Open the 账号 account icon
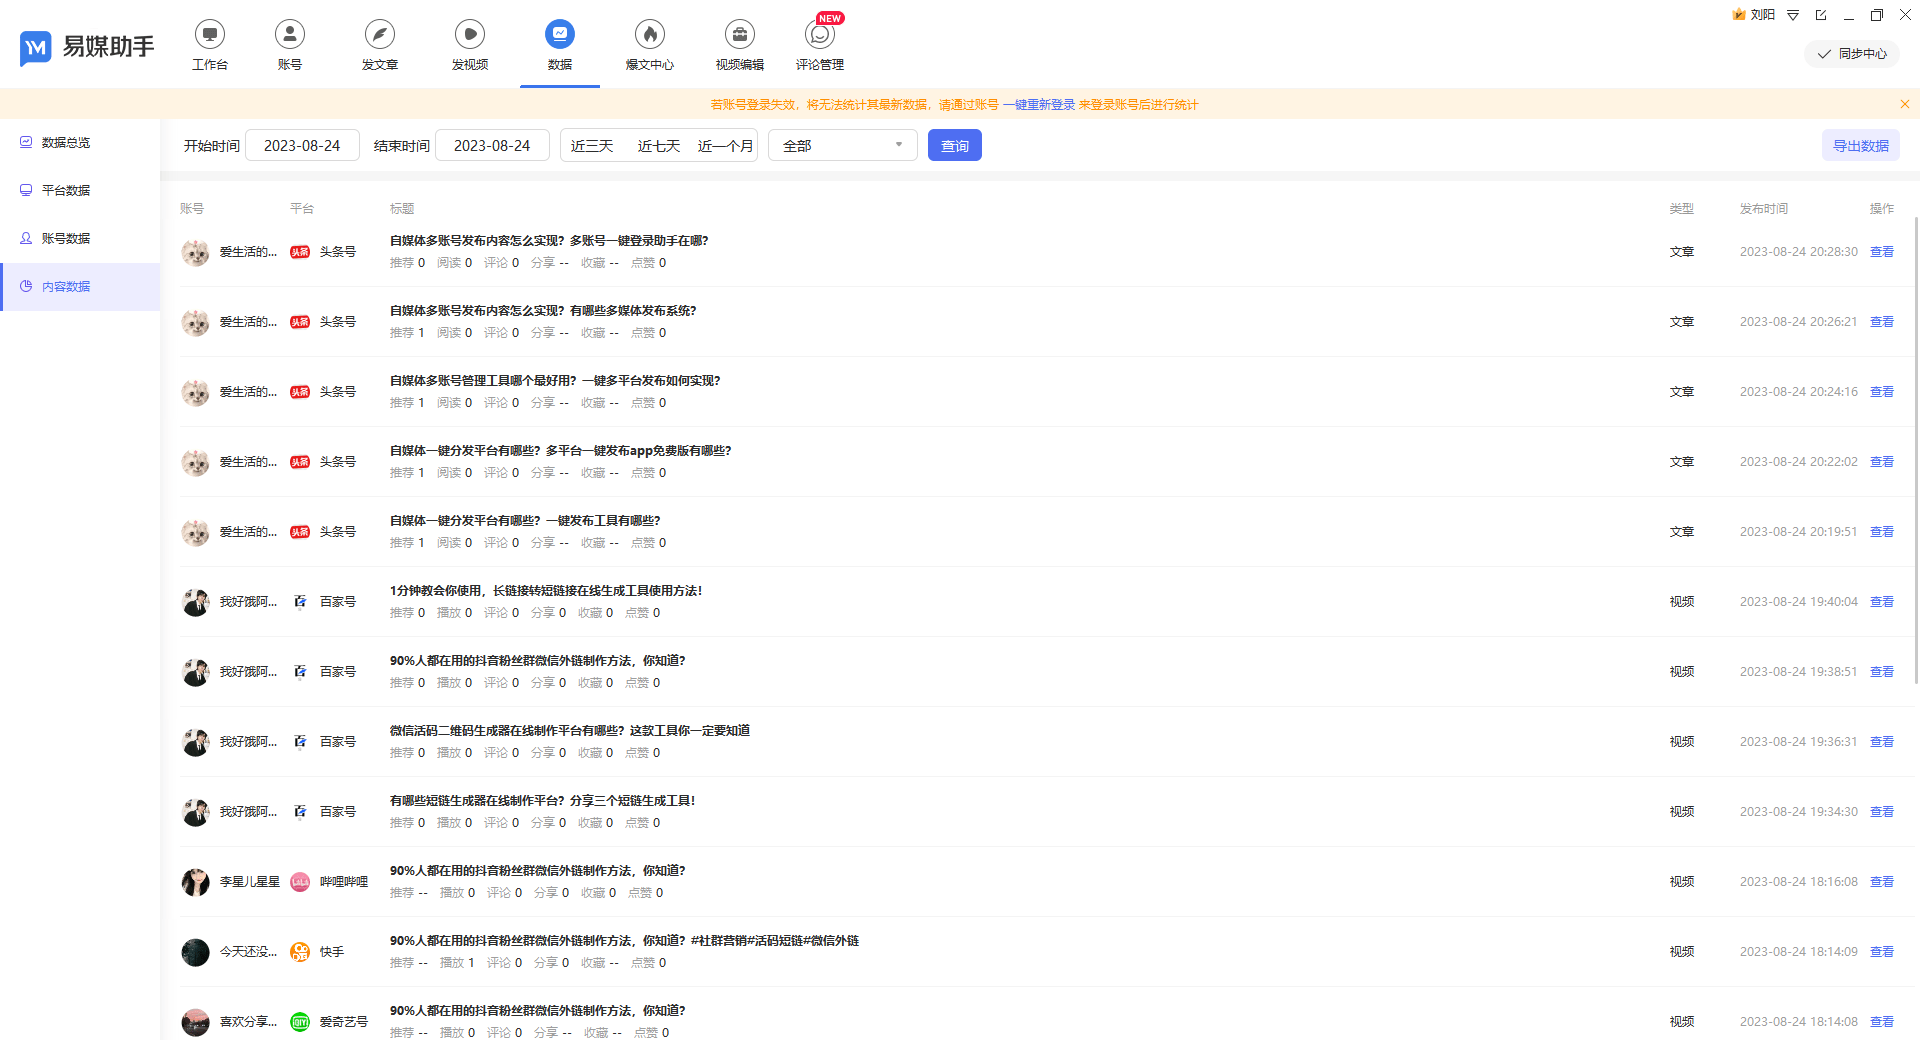The image size is (1920, 1040). click(x=290, y=35)
